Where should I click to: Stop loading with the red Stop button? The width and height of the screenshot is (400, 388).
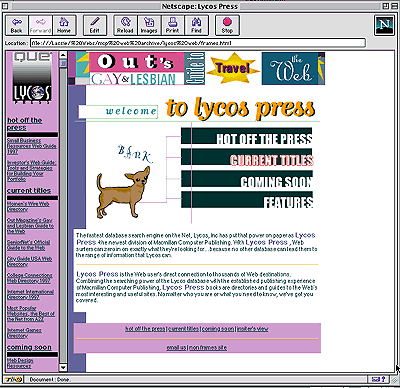[227, 25]
